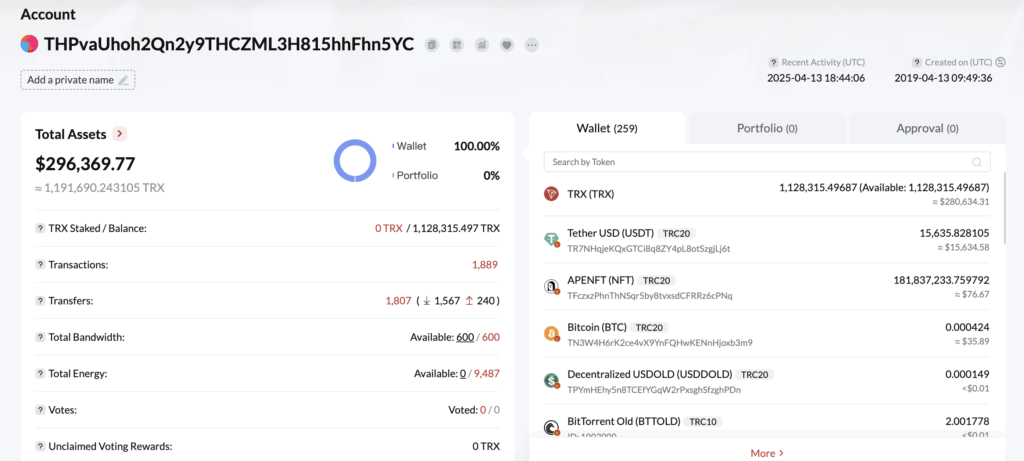Screen dimensions: 1024x461
Task: Click the APENFT (NFT) token name
Action: point(600,280)
